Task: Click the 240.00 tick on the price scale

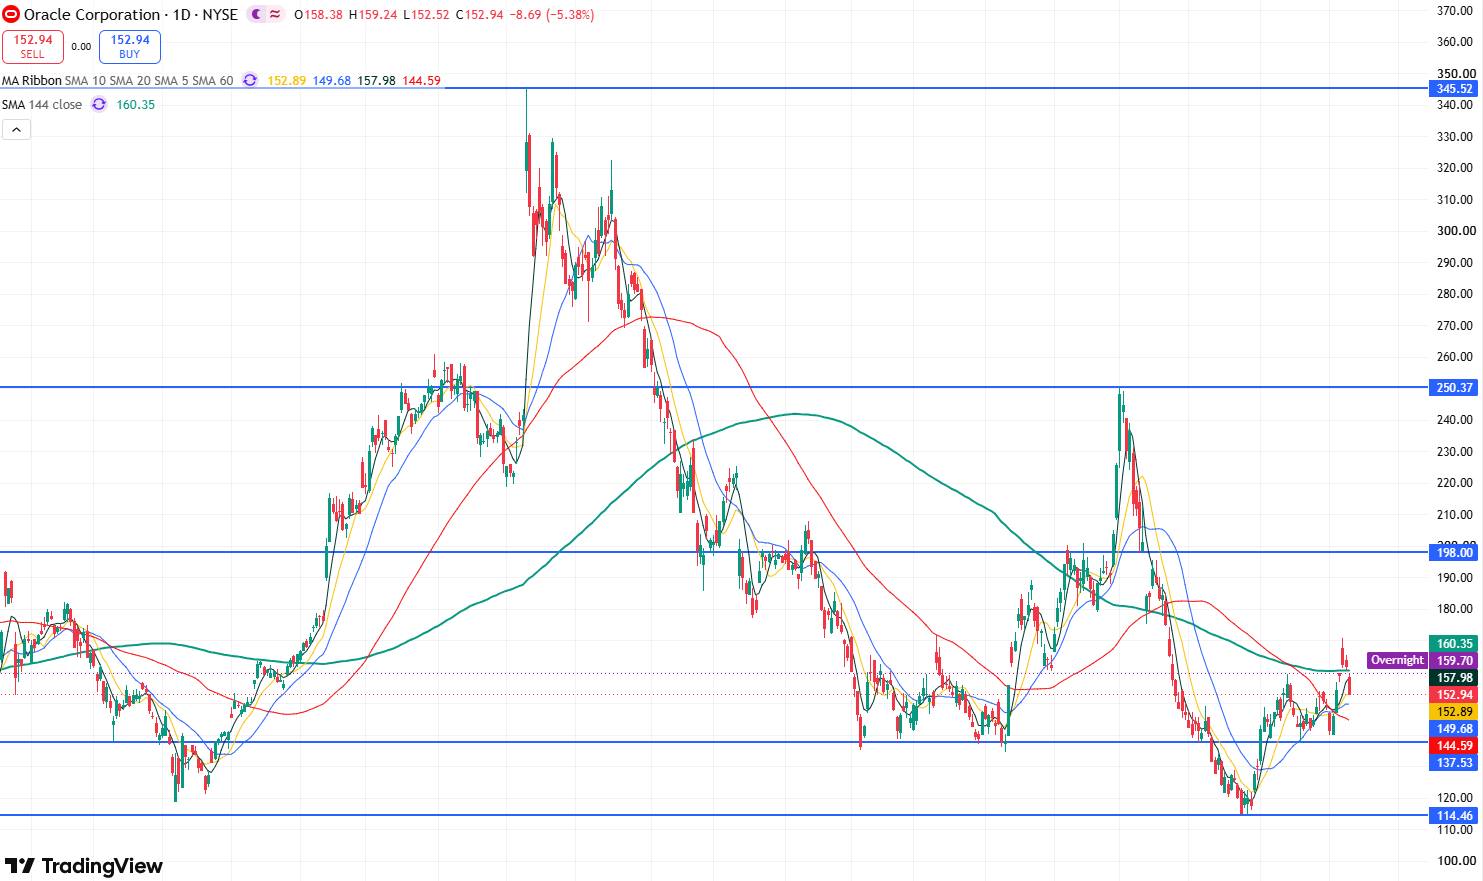Action: (1455, 420)
